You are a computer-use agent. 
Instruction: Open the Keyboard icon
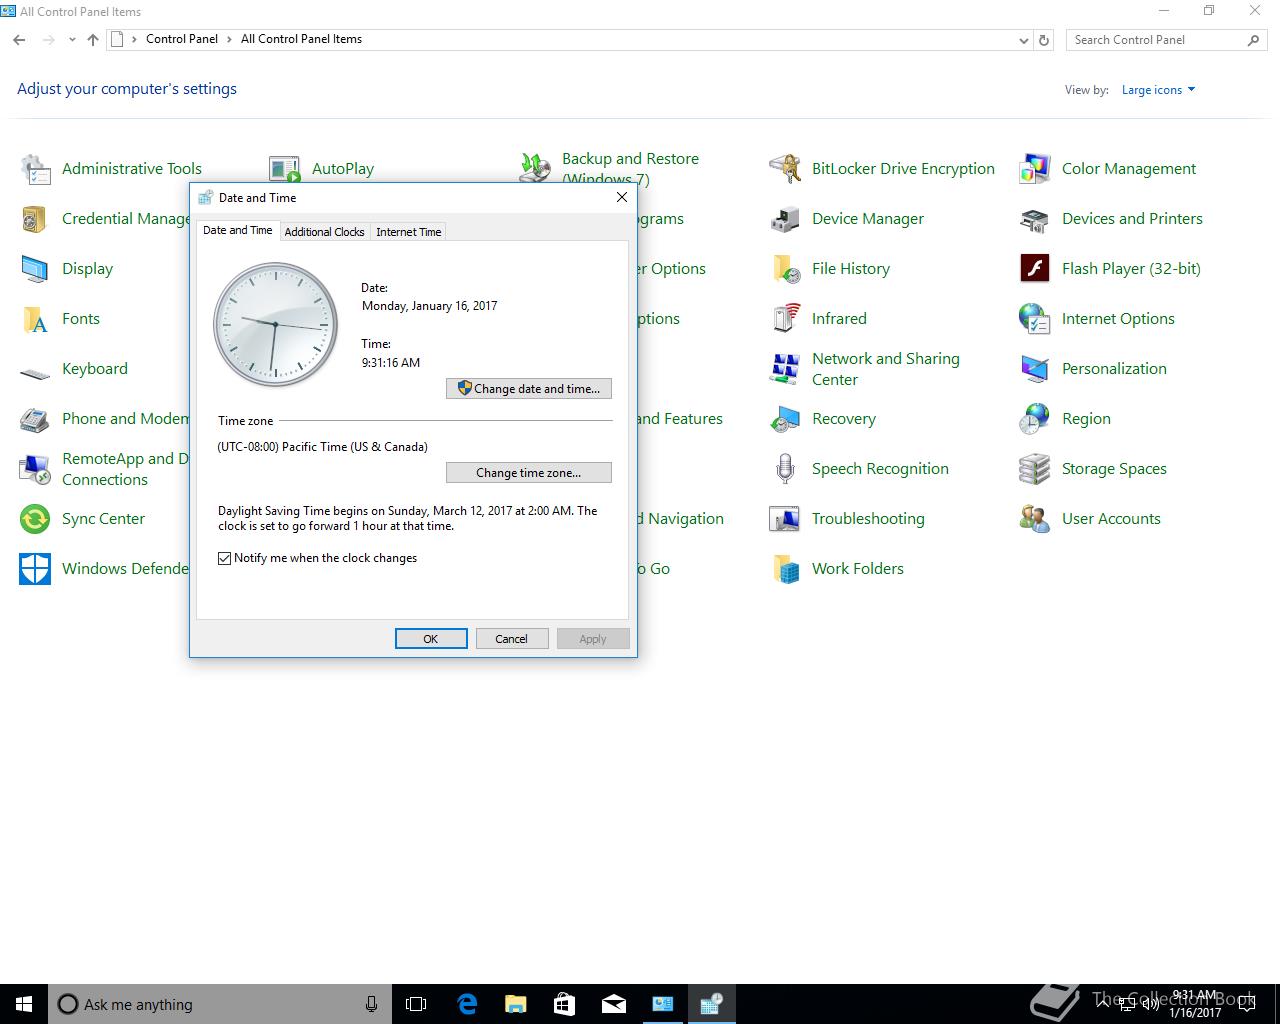[x=35, y=374]
